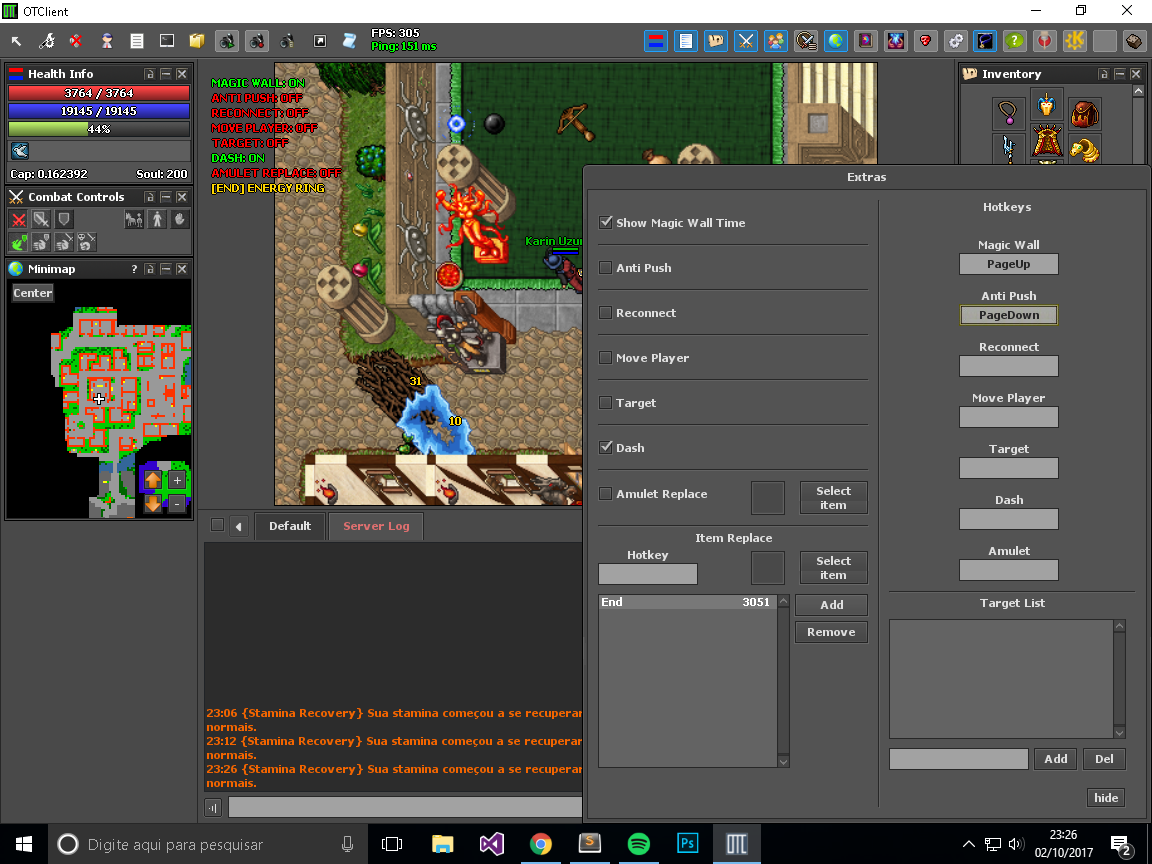Image resolution: width=1152 pixels, height=864 pixels.
Task: Click the treasure map scroll toolbar icon
Action: coord(716,41)
